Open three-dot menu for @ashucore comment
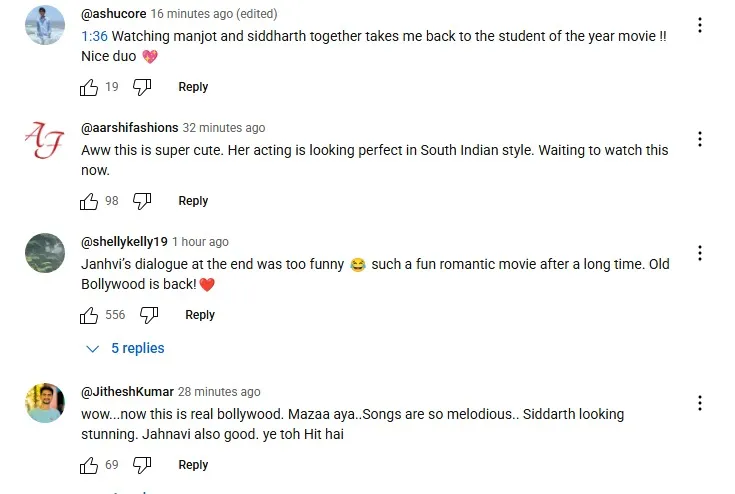Screen dimensions: 735x494 tap(699, 25)
